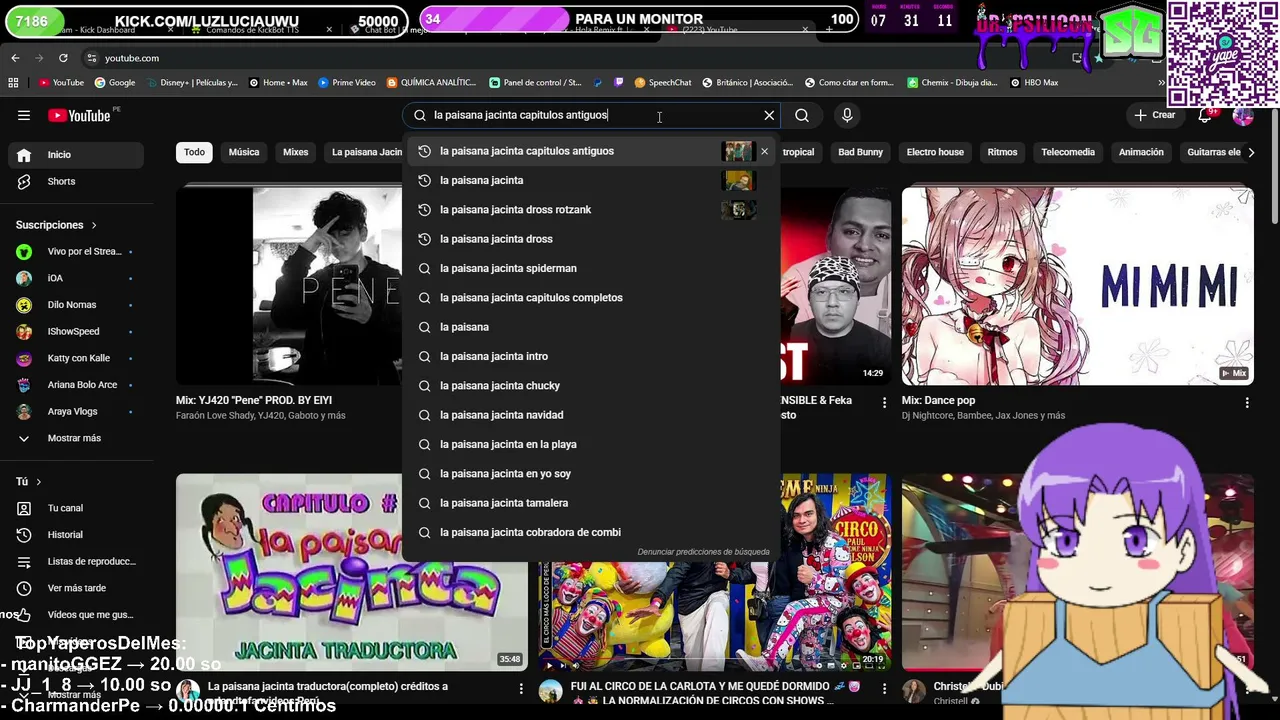Click 'Denunciar predicciones de búsqueda' link
Viewport: 1280px width, 720px height.
(x=704, y=552)
